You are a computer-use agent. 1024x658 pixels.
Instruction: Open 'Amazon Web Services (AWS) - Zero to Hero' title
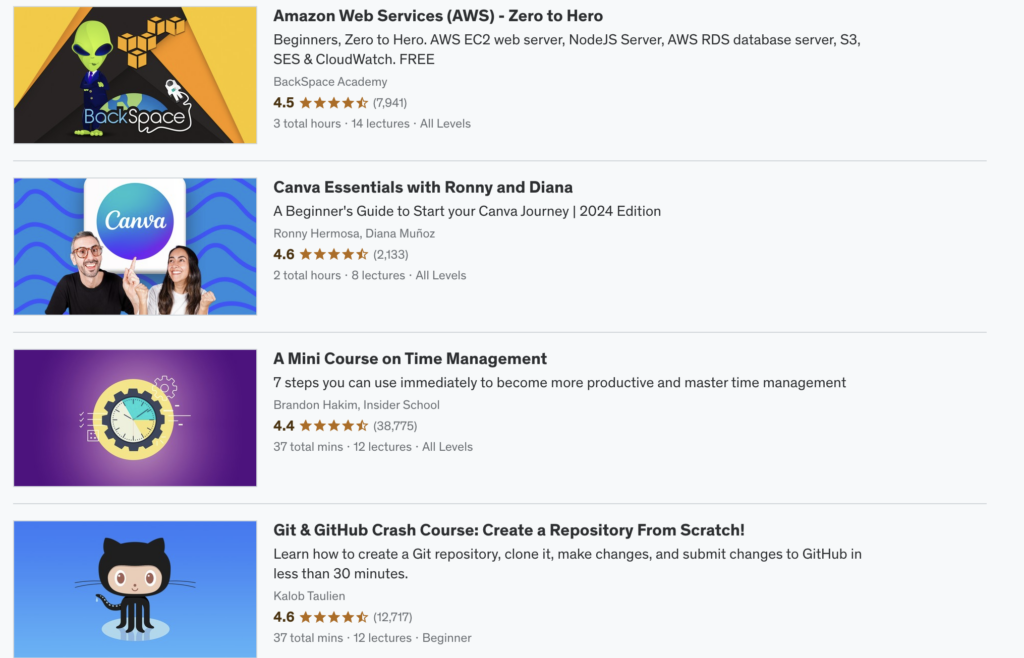tap(438, 16)
